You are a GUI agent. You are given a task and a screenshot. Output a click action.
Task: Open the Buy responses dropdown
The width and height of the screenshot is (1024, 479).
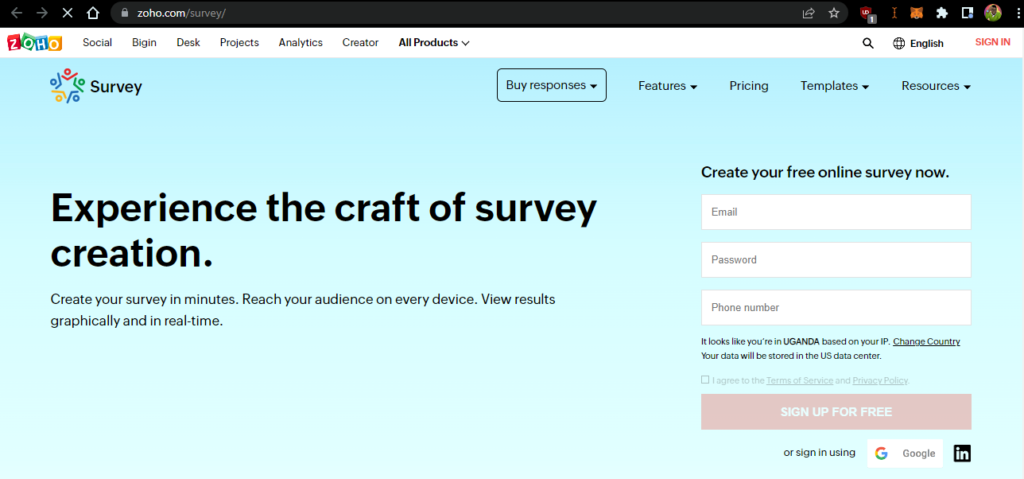coord(552,85)
